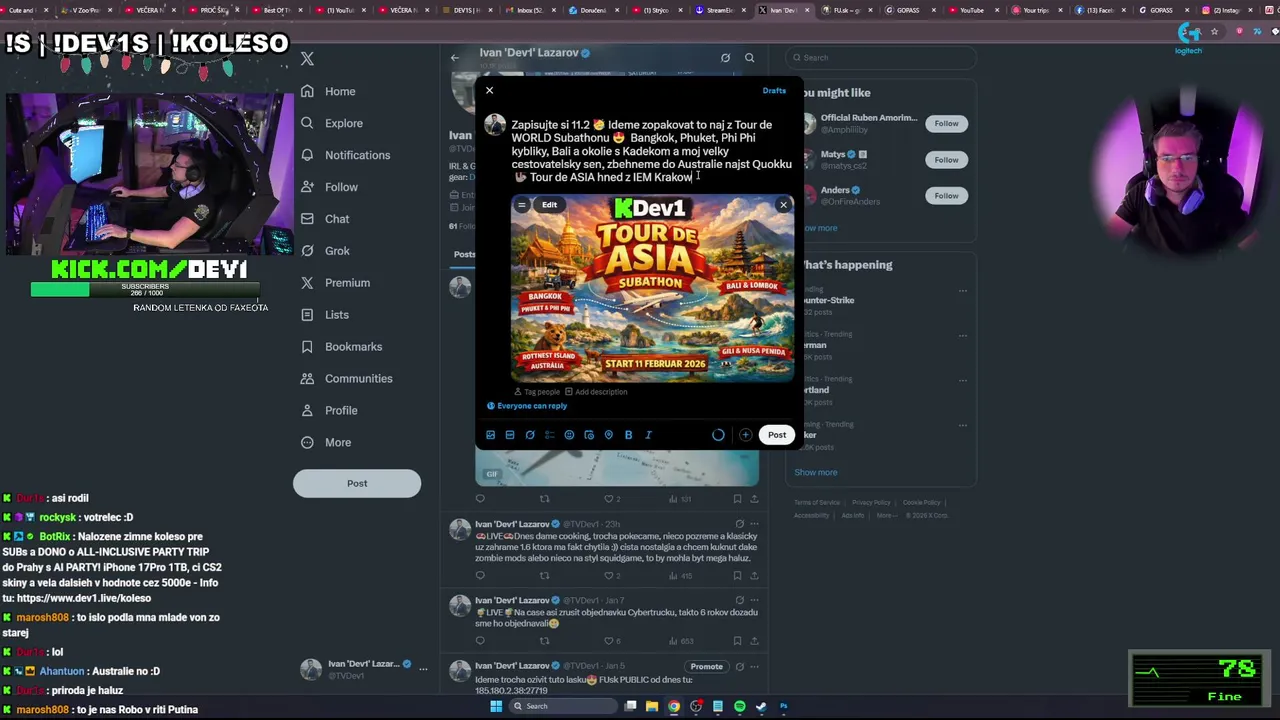Open Drafts in the composer
The image size is (1280, 720).
(774, 90)
